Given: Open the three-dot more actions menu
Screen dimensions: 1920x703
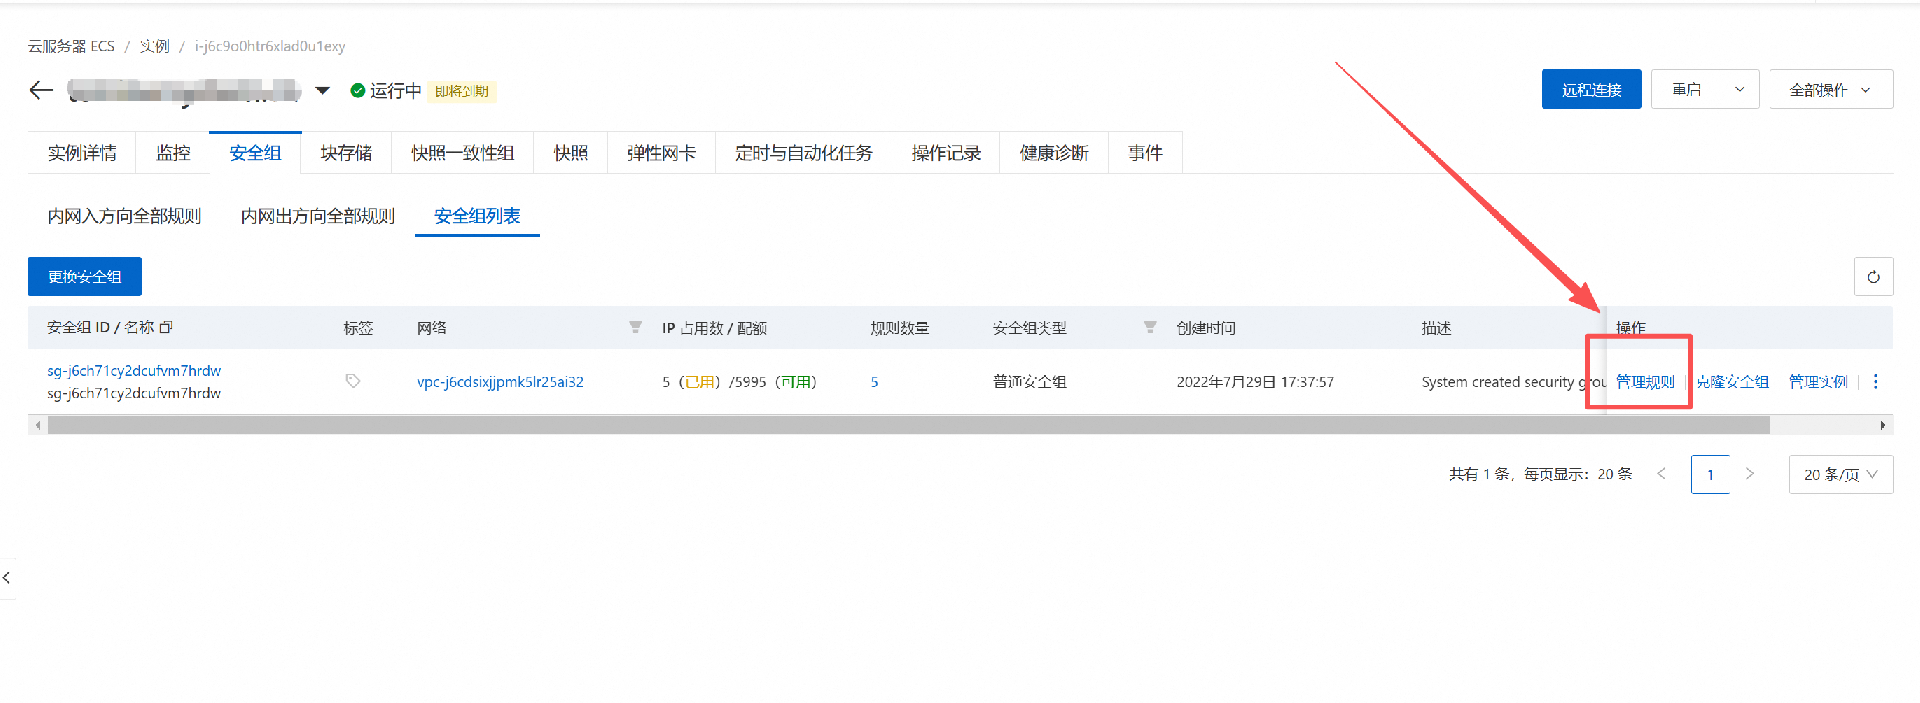Looking at the screenshot, I should (1875, 381).
